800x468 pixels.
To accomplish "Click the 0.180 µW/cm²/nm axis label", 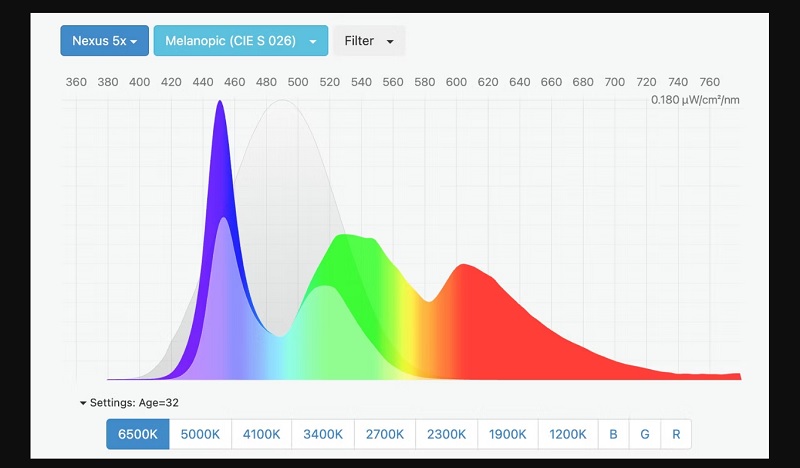I will [695, 100].
